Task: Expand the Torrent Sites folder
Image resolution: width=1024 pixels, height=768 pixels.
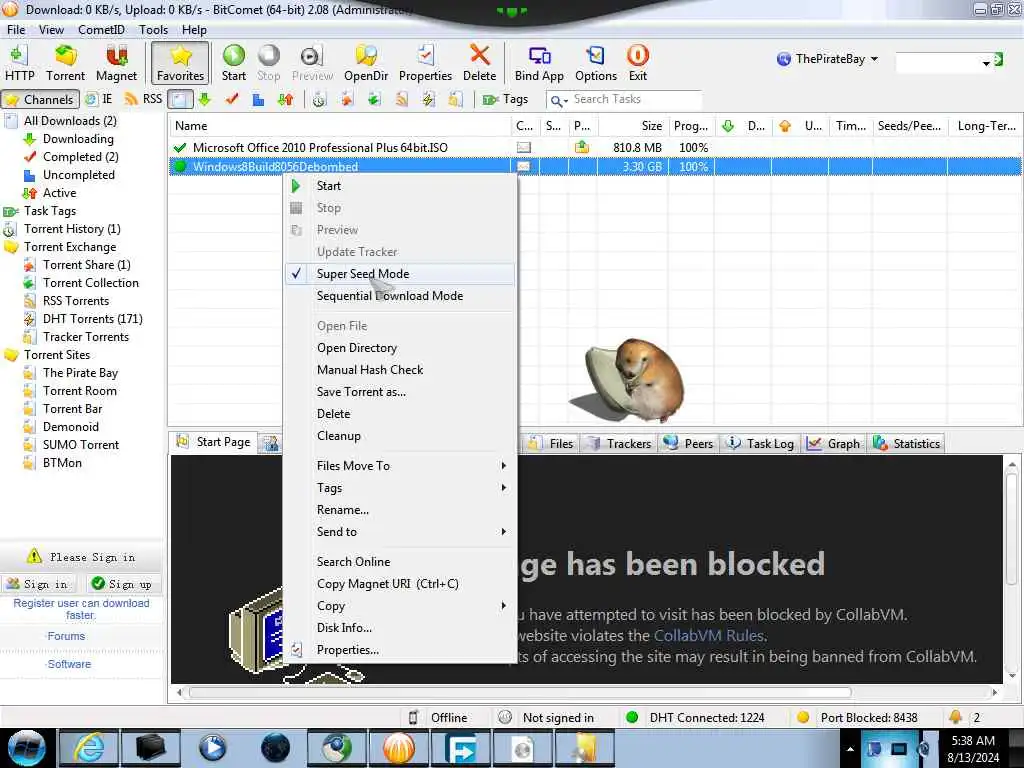Action: [x=56, y=355]
